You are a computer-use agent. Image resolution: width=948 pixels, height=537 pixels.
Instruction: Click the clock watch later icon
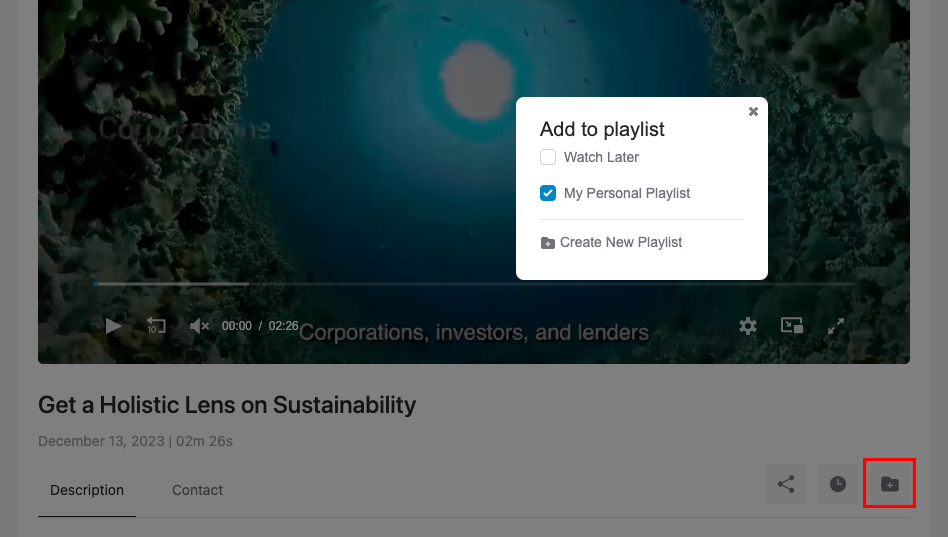(838, 484)
